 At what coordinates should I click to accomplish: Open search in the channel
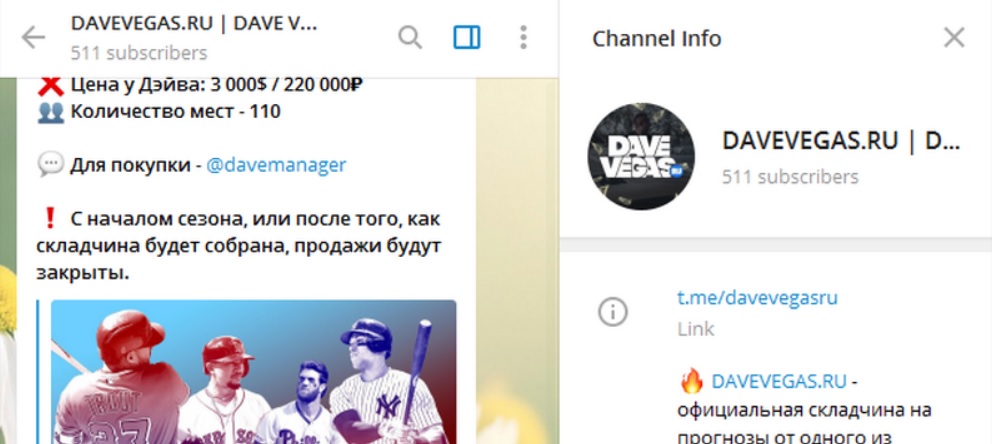point(409,38)
